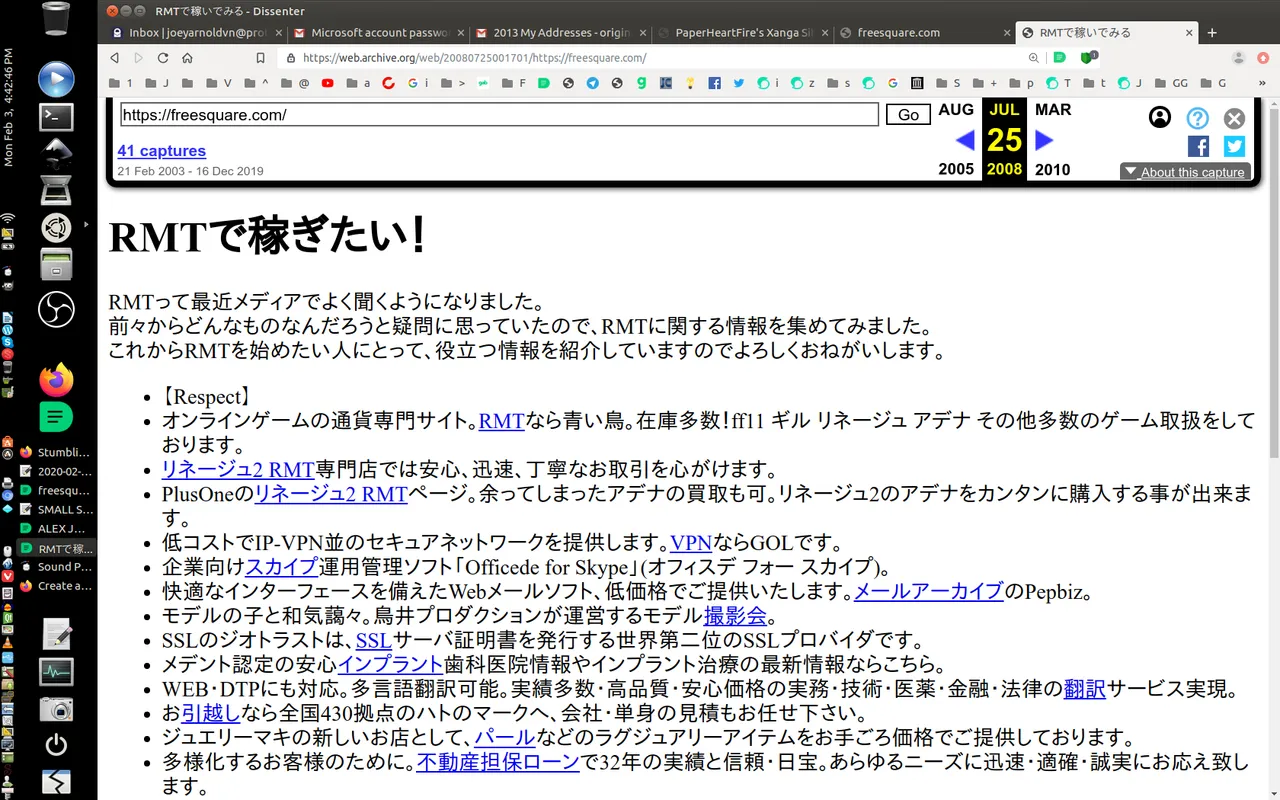Open the Wayback Machine user account icon
1280x800 pixels.
click(x=1160, y=117)
